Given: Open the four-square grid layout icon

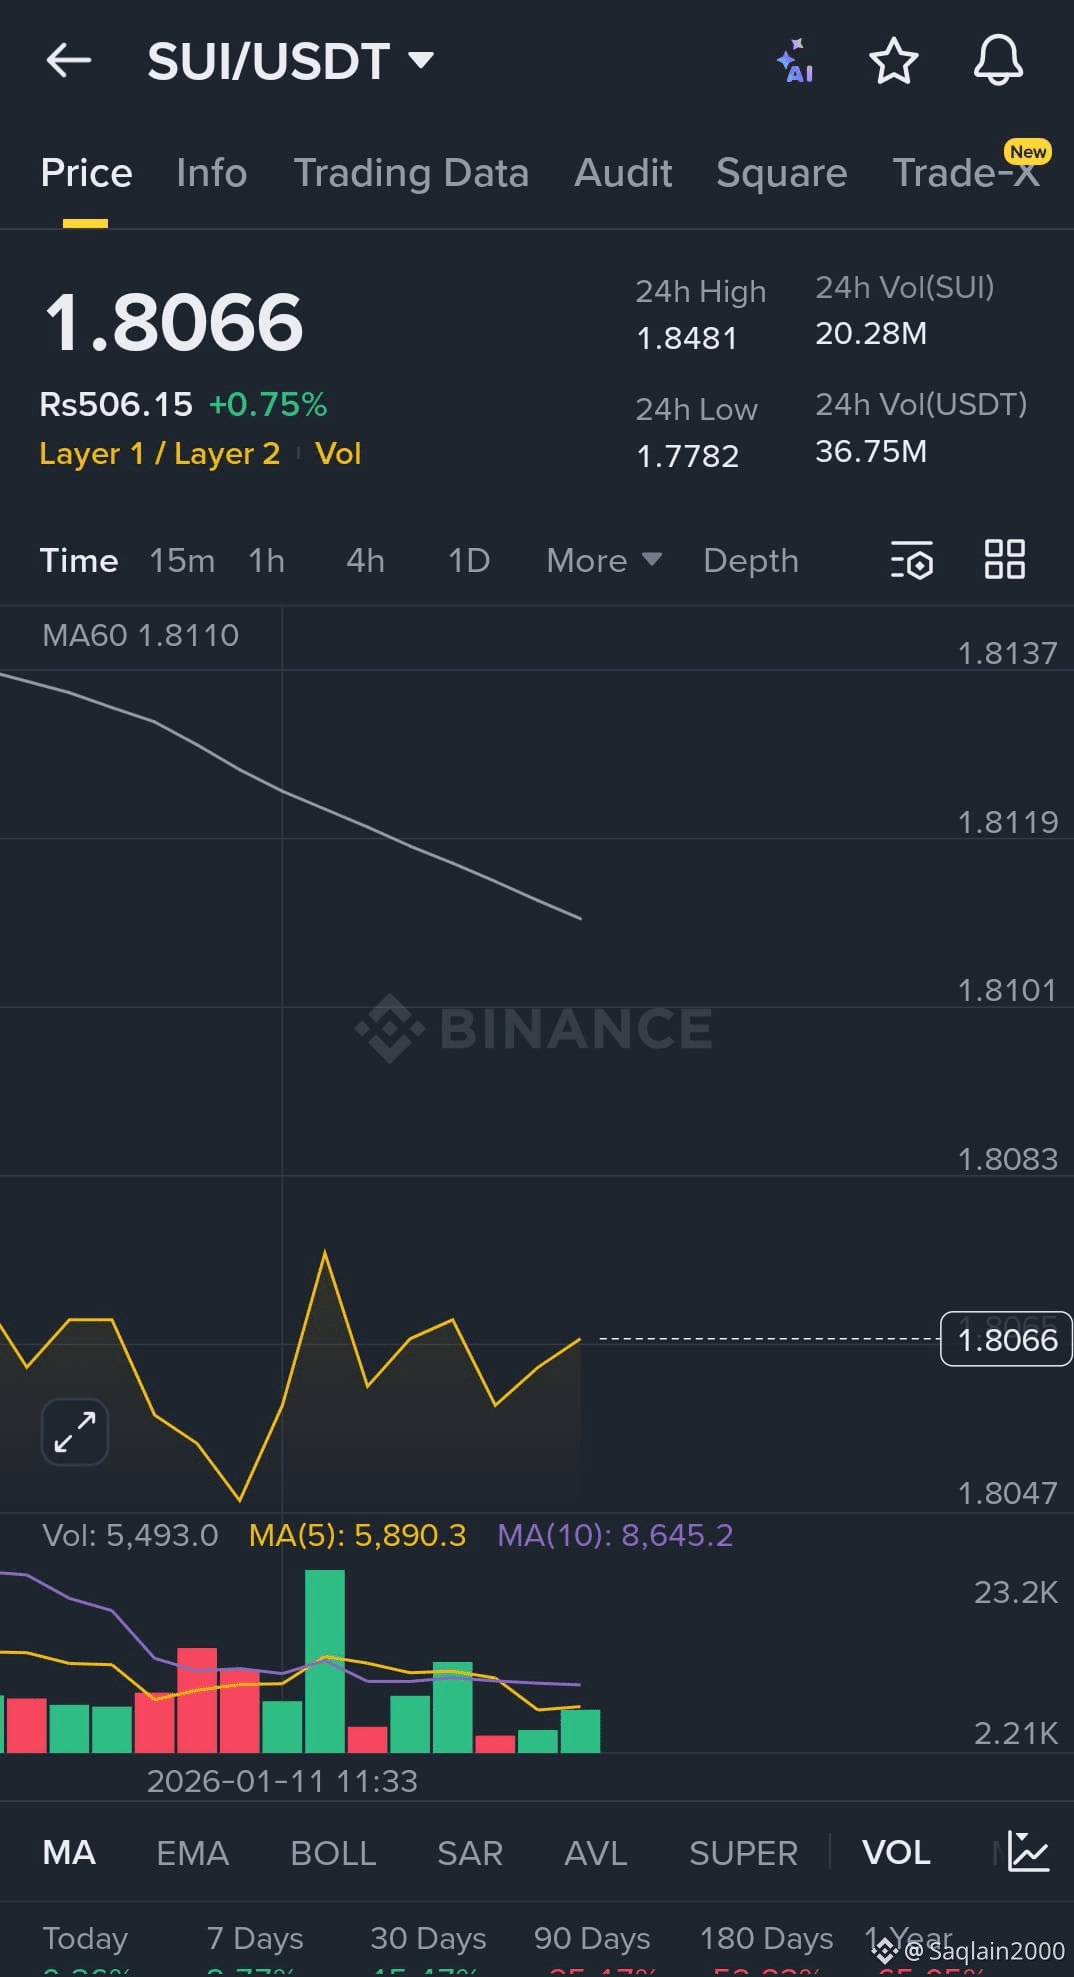Looking at the screenshot, I should (x=1004, y=559).
